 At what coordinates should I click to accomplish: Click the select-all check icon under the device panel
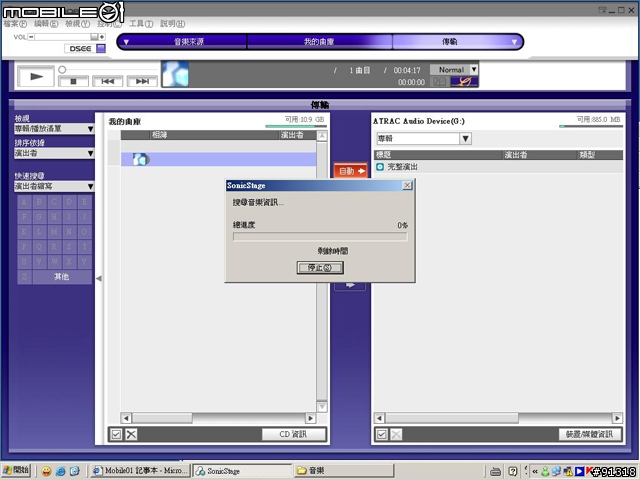[x=382, y=434]
